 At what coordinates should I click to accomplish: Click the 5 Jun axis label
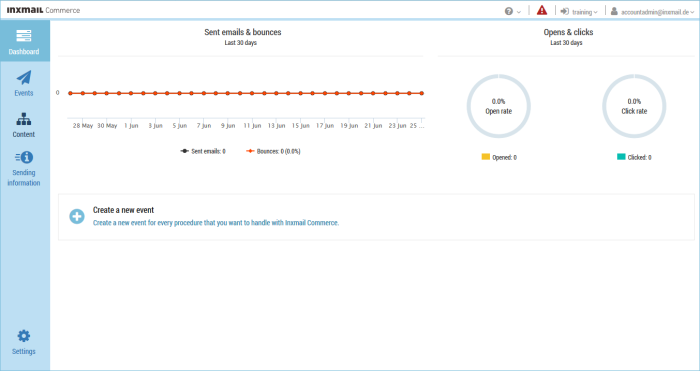click(x=180, y=126)
